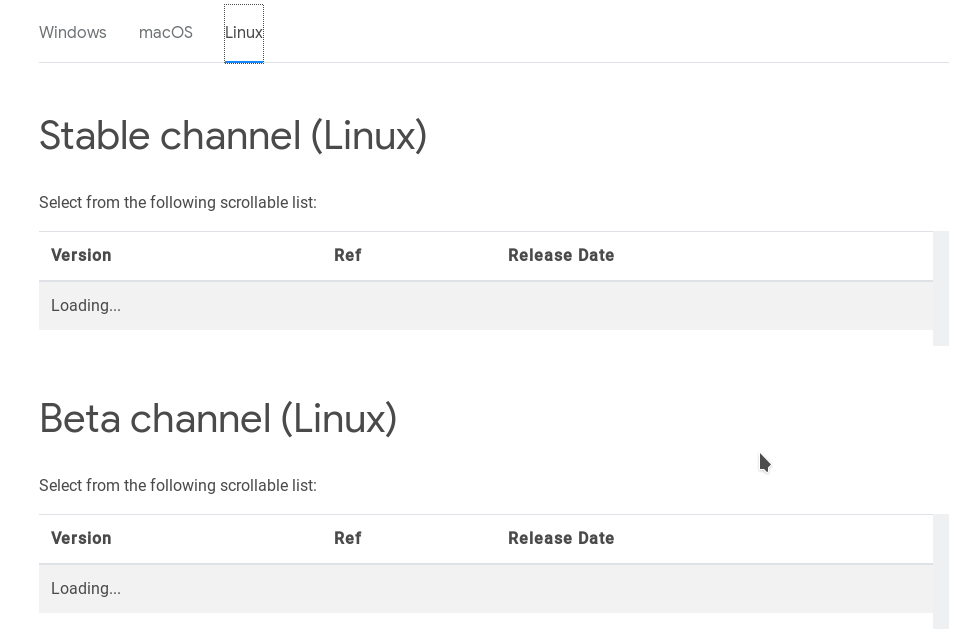The image size is (975, 637).
Task: Click the Release Date header in Stable channel table
Action: coord(561,255)
